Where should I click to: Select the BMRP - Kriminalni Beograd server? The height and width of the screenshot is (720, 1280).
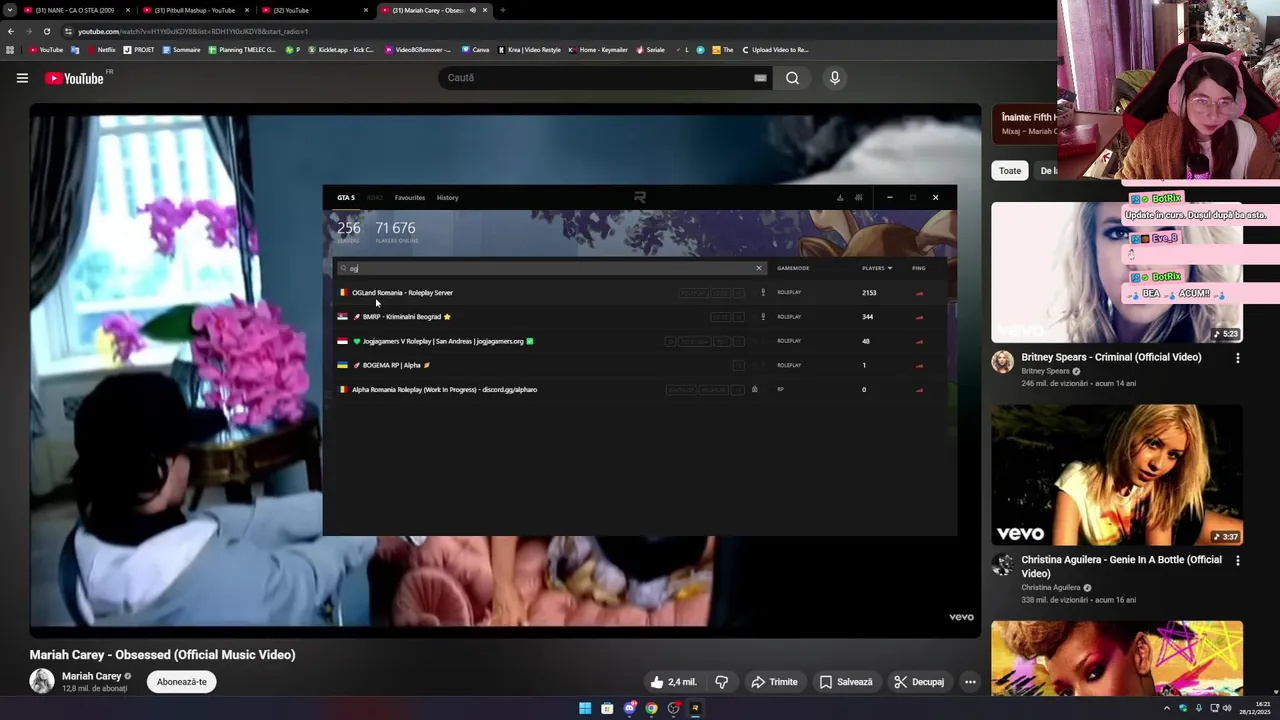(x=640, y=317)
